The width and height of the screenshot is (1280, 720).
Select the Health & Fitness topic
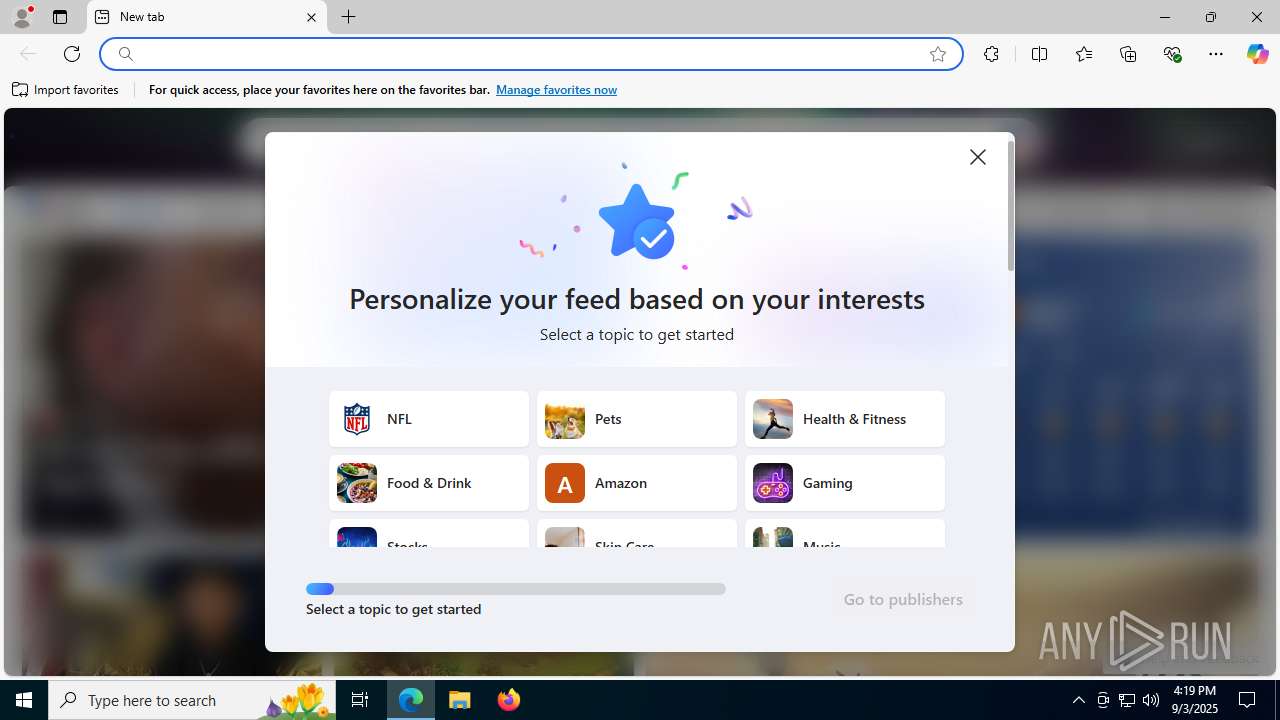[x=845, y=419]
